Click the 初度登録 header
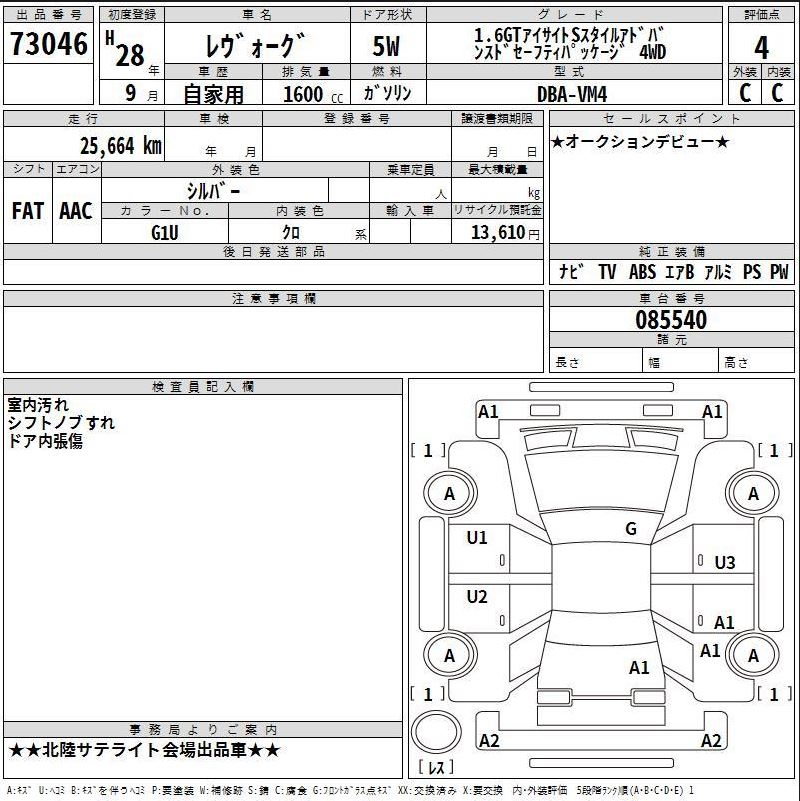The width and height of the screenshot is (800, 801). (132, 14)
